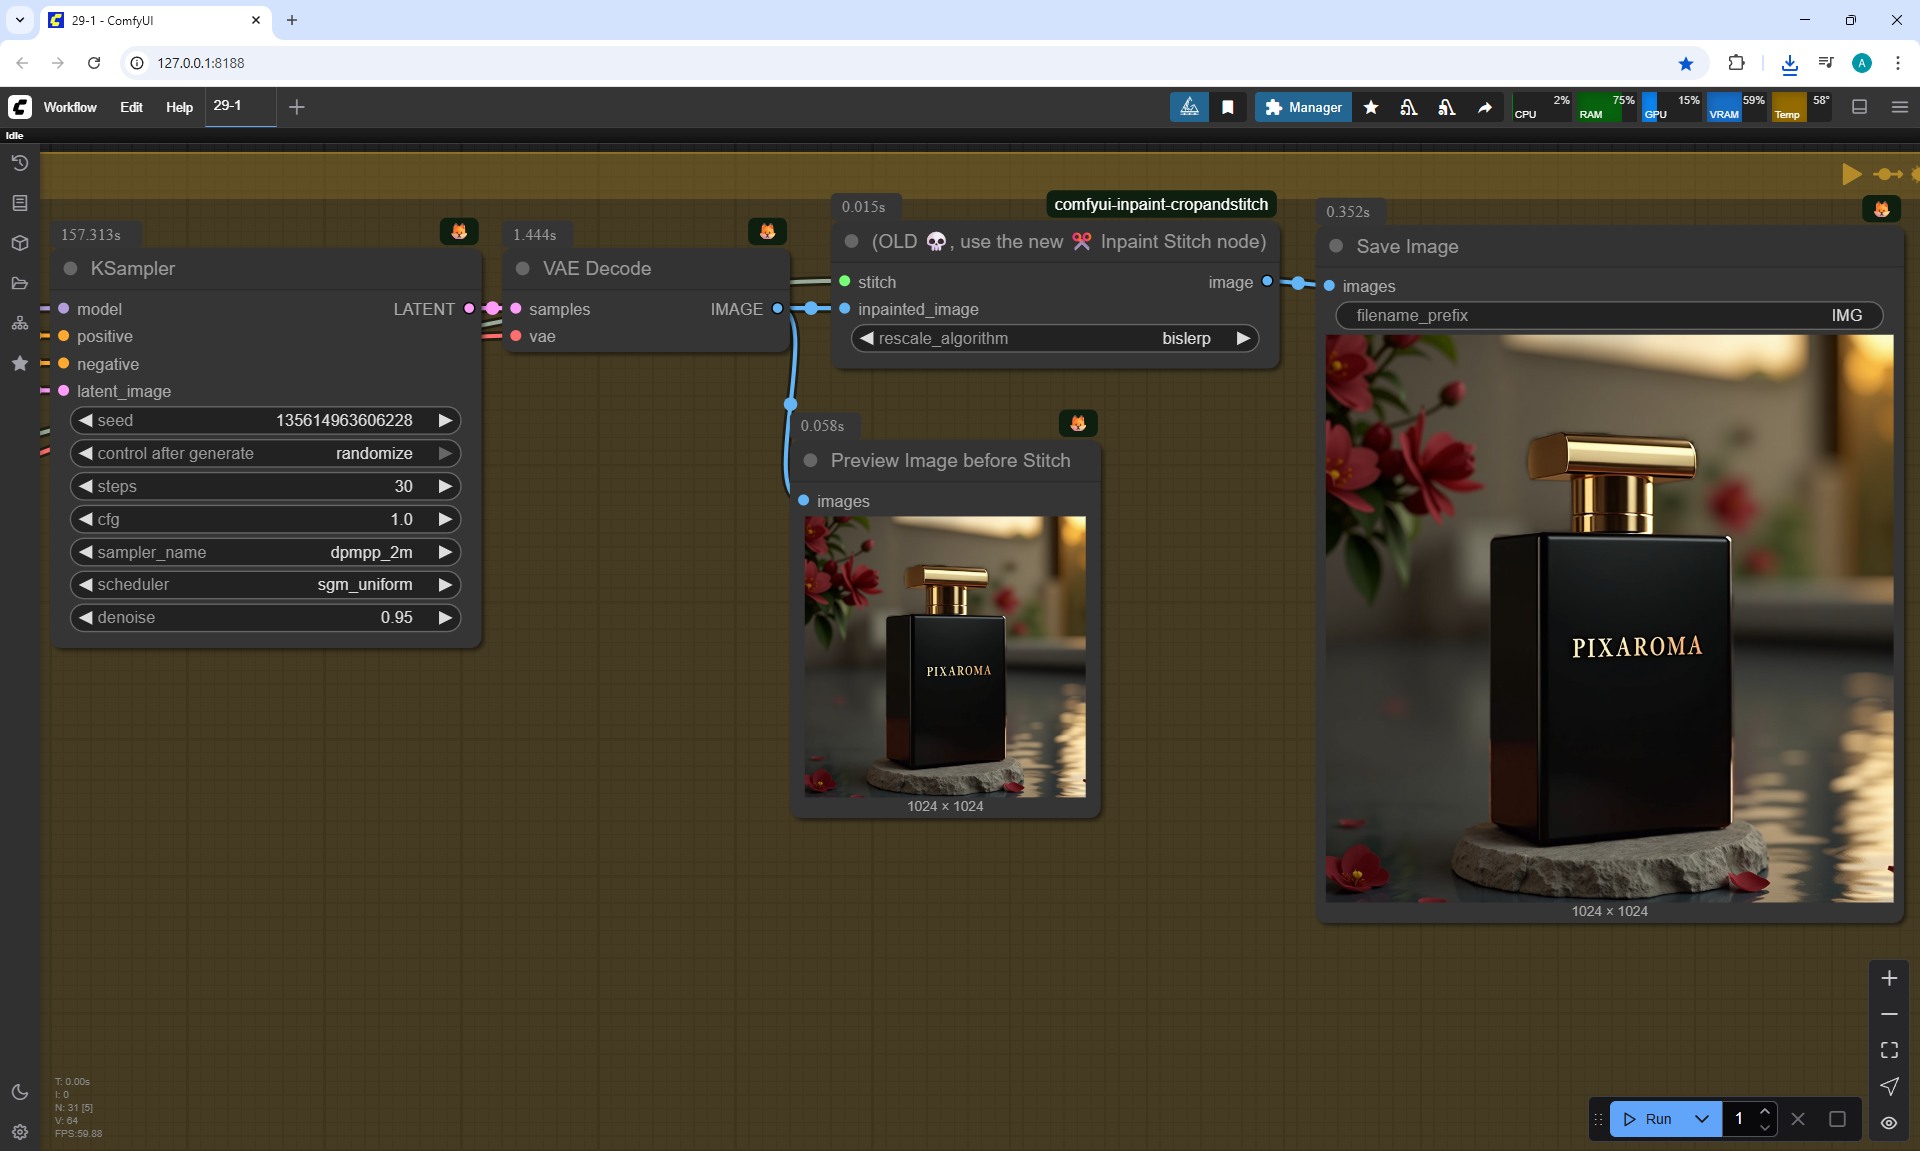Open the queue history sidebar panel

coord(20,163)
